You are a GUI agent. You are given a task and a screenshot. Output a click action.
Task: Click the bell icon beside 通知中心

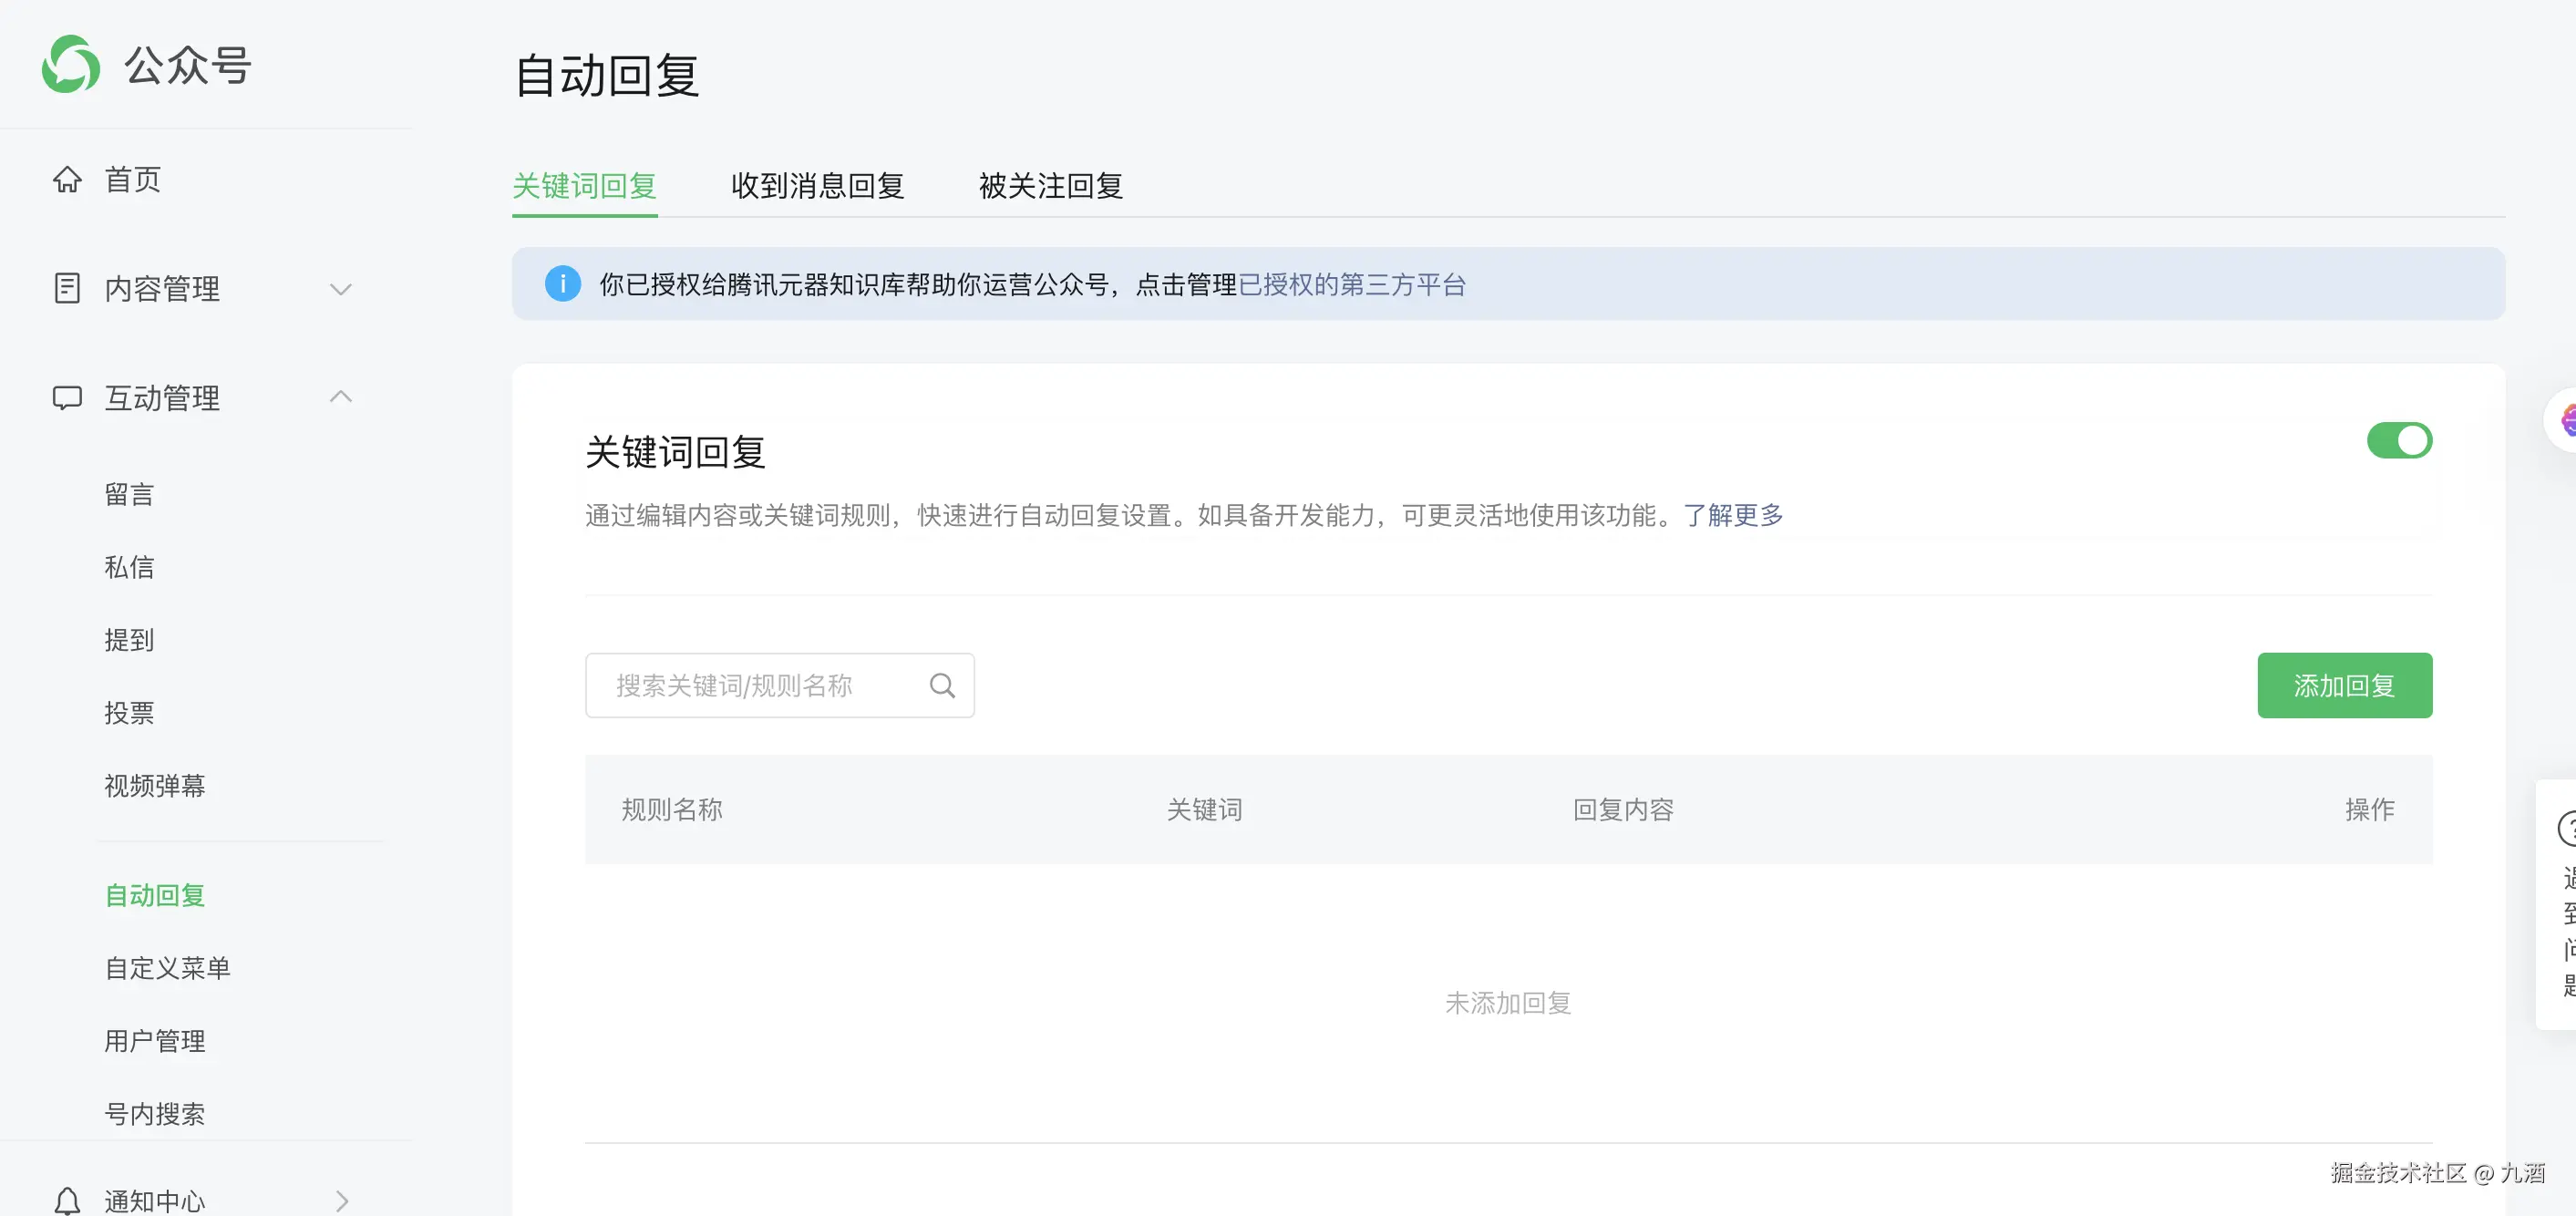click(x=67, y=1201)
